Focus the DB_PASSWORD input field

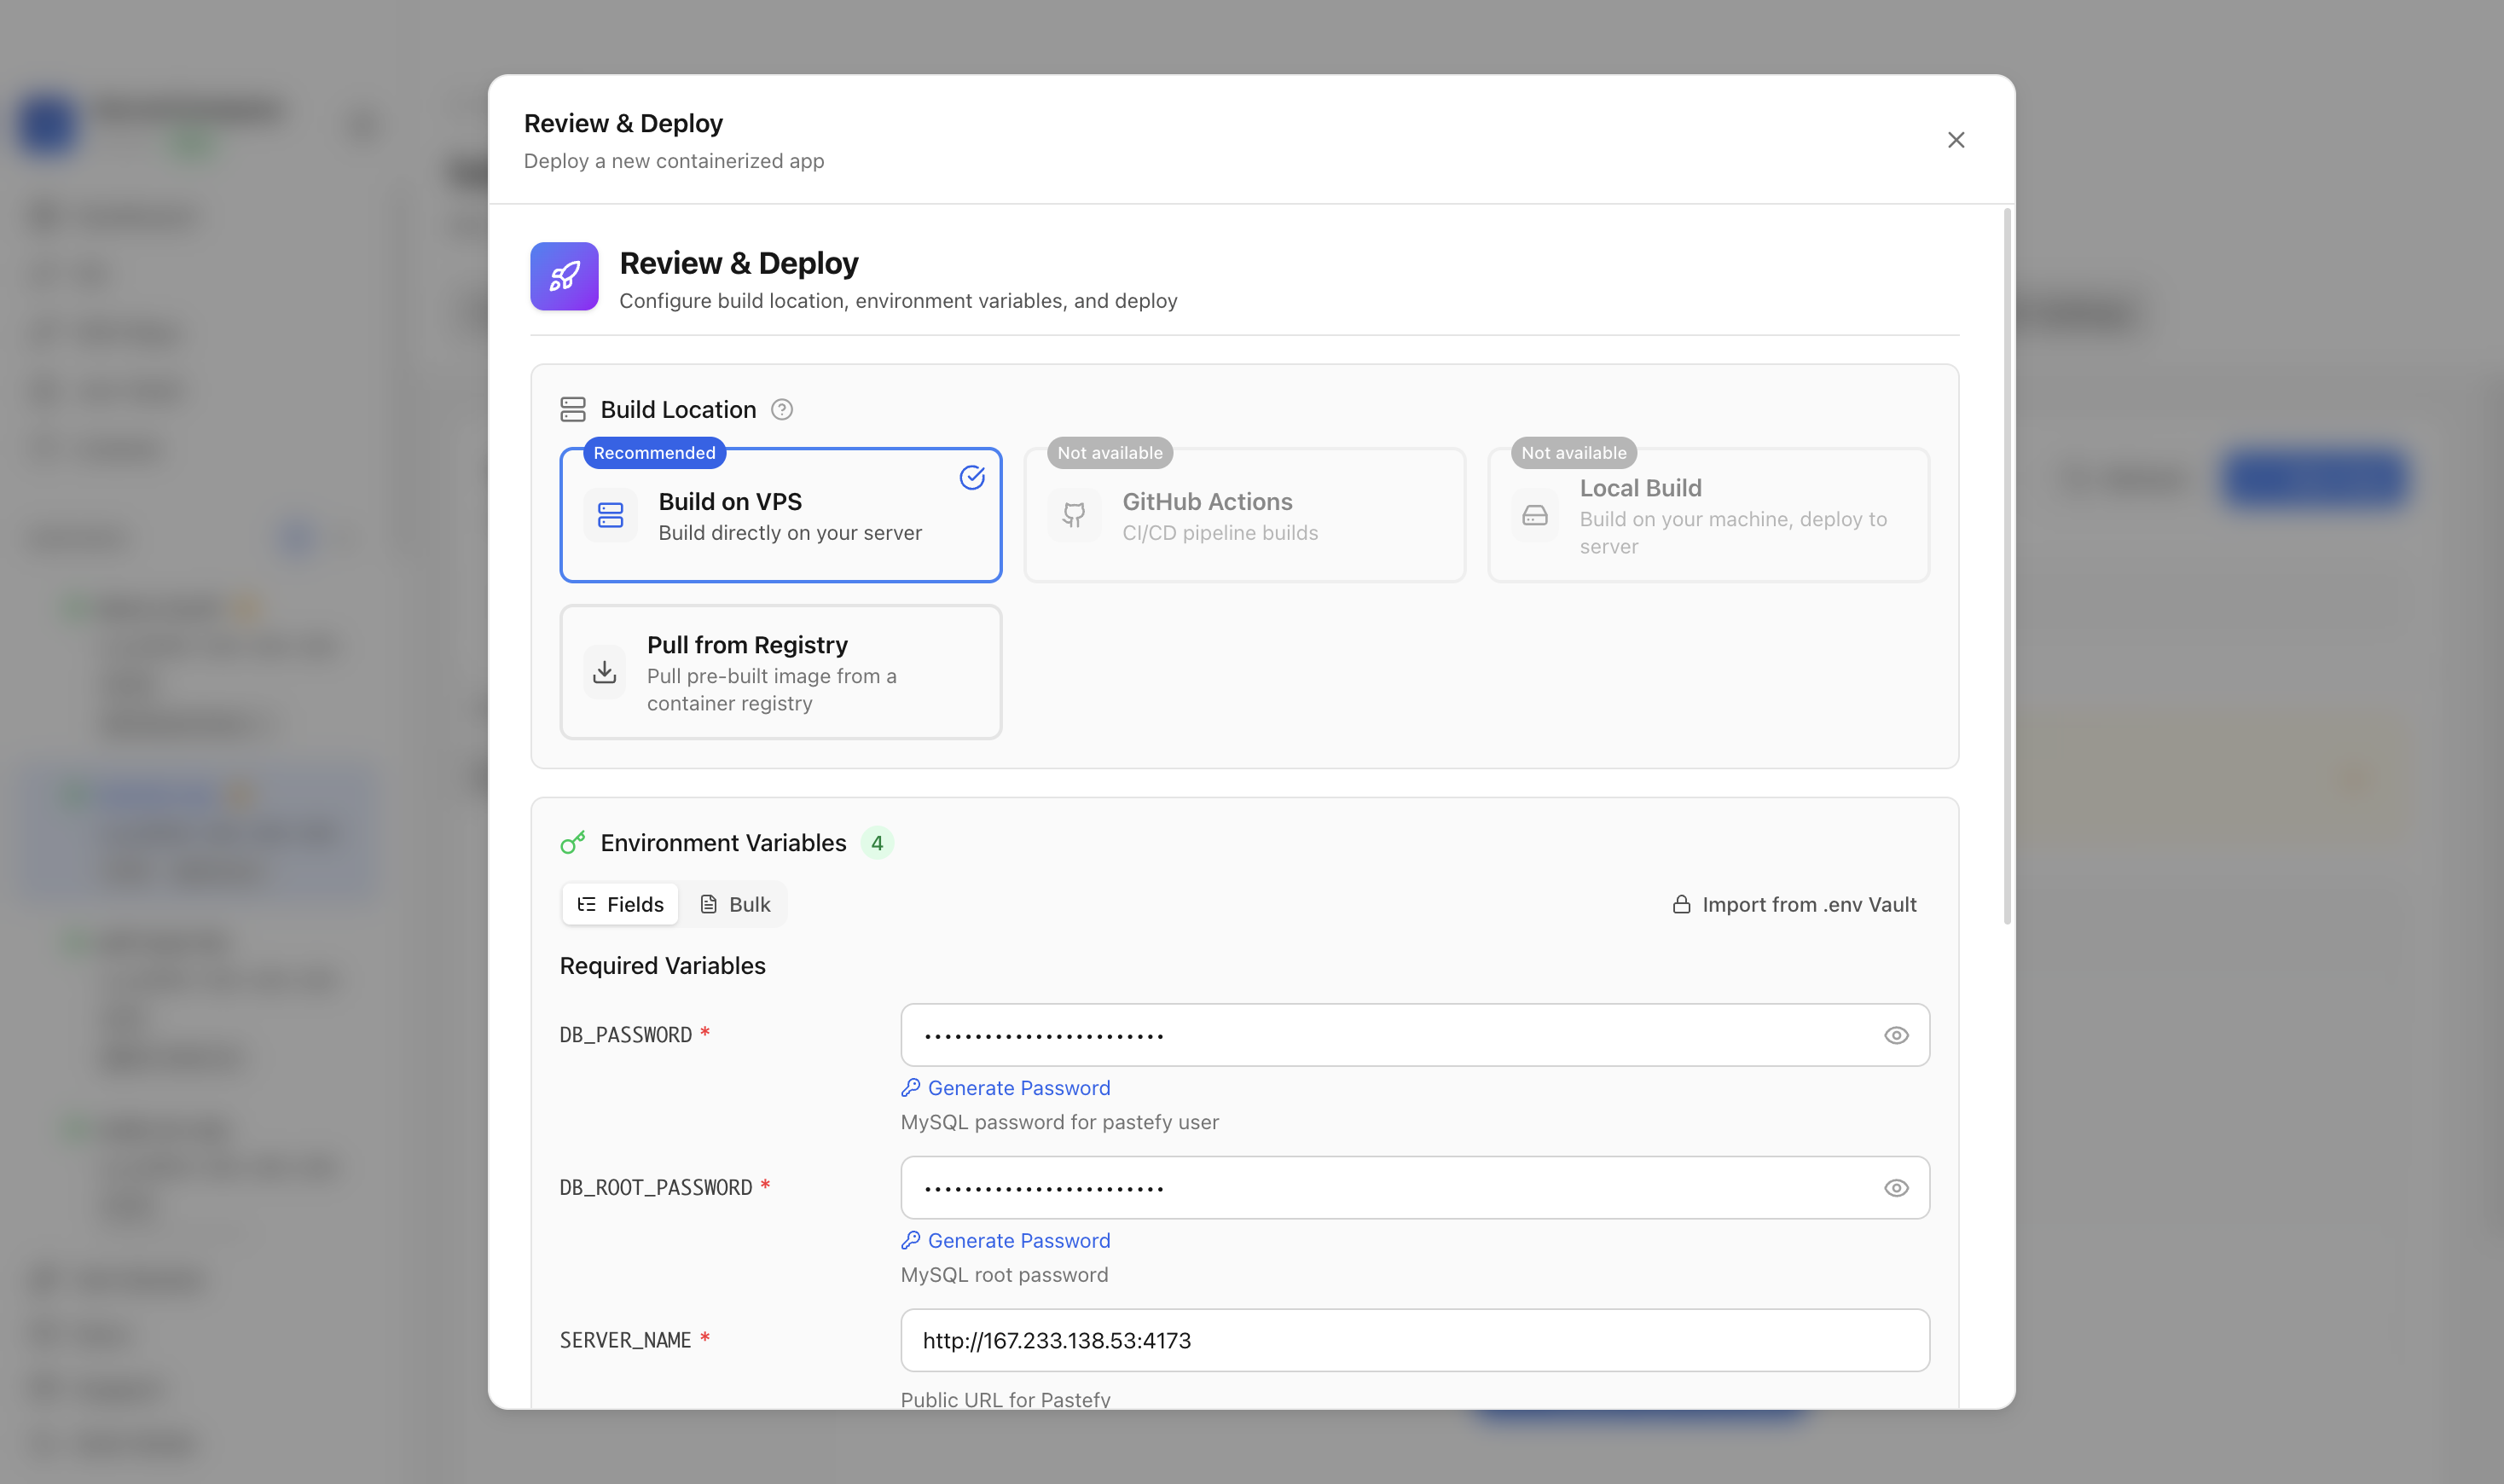point(1414,1035)
